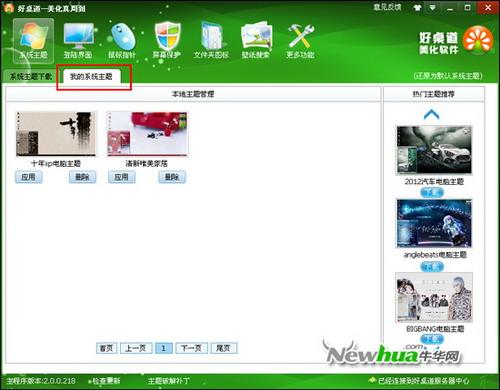Go to 下一页 in pagination

pos(192,348)
